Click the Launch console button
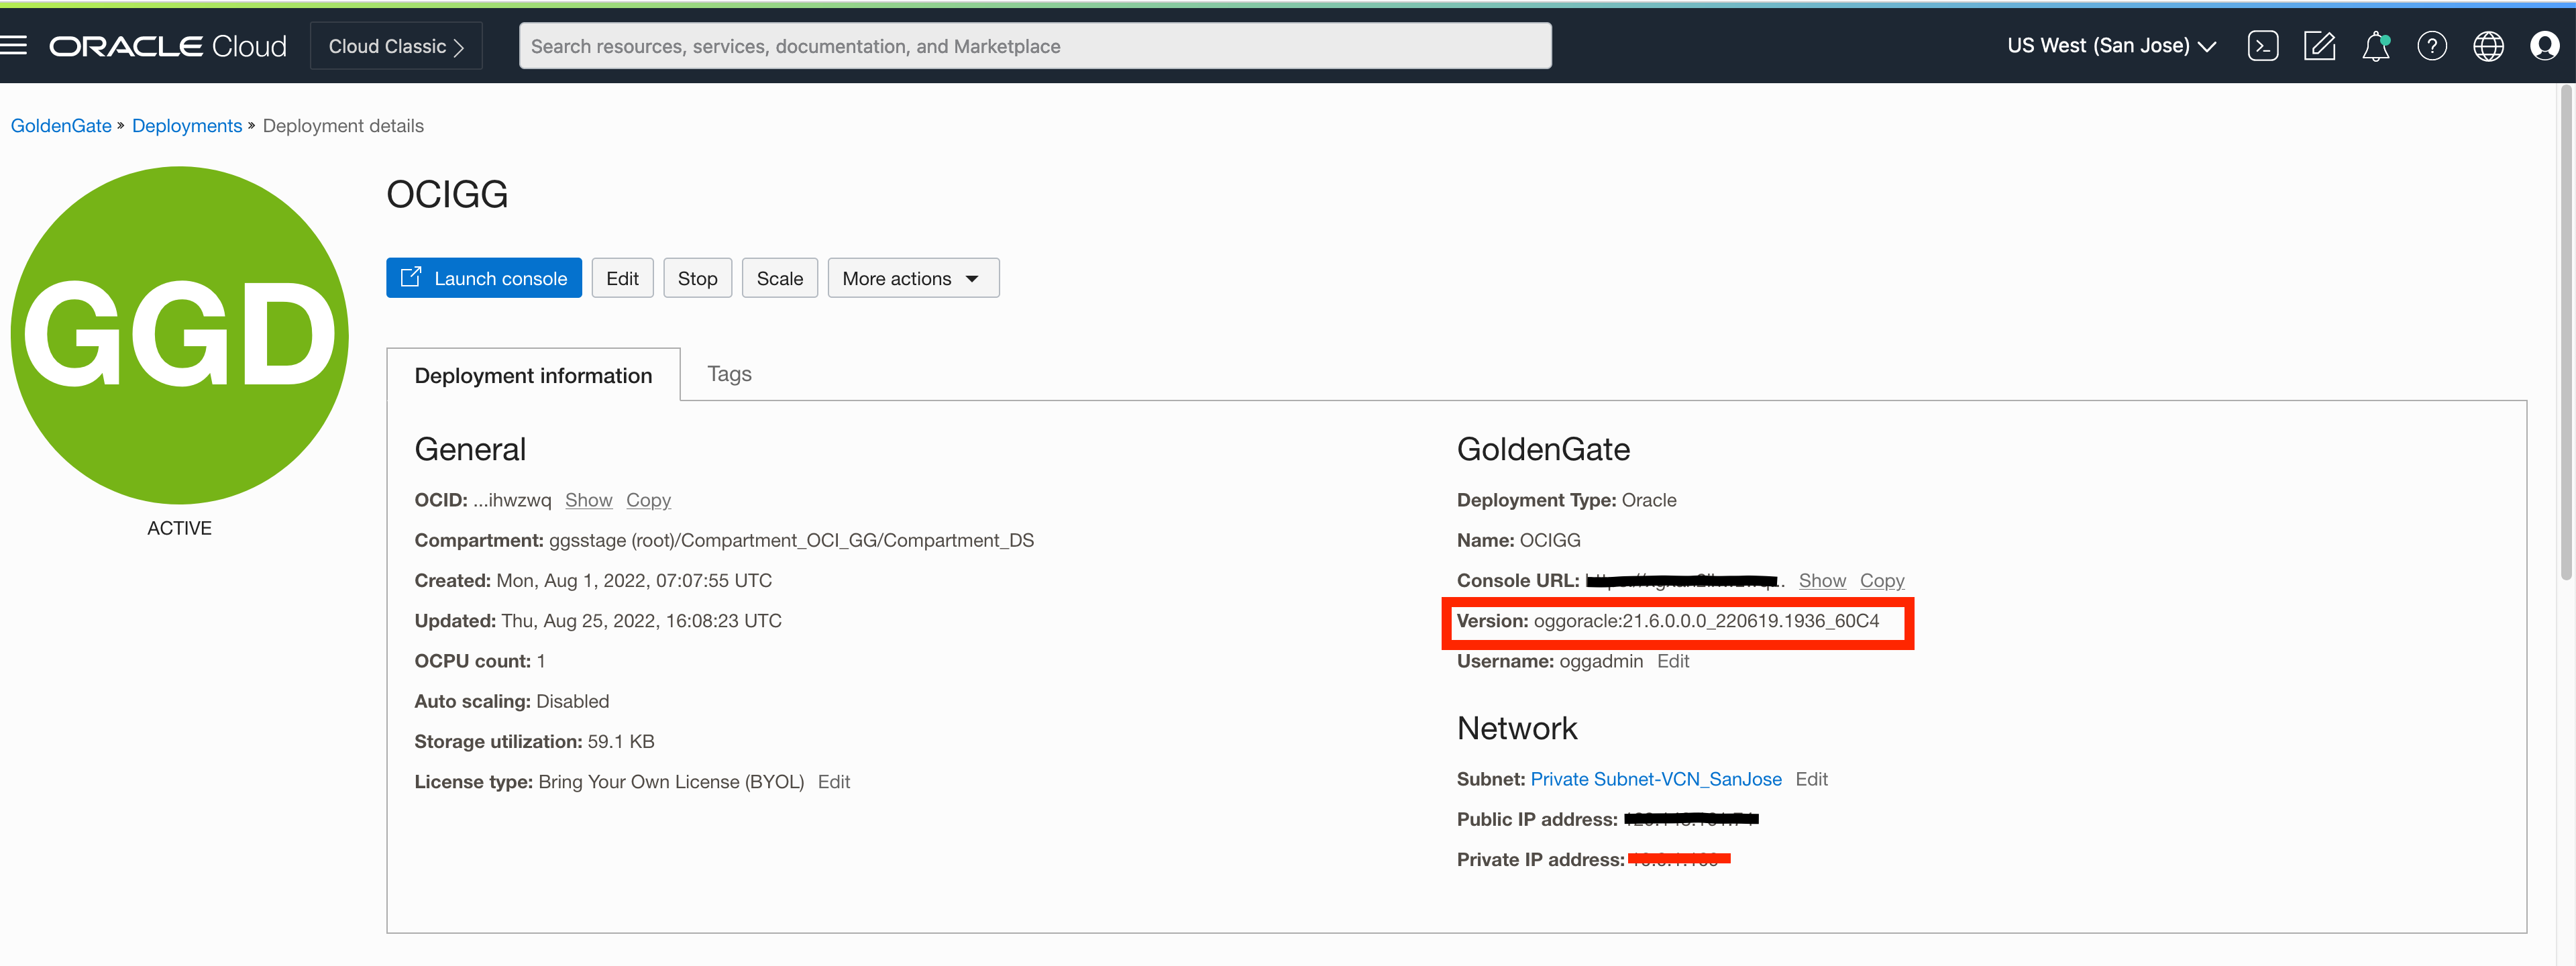 click(483, 278)
